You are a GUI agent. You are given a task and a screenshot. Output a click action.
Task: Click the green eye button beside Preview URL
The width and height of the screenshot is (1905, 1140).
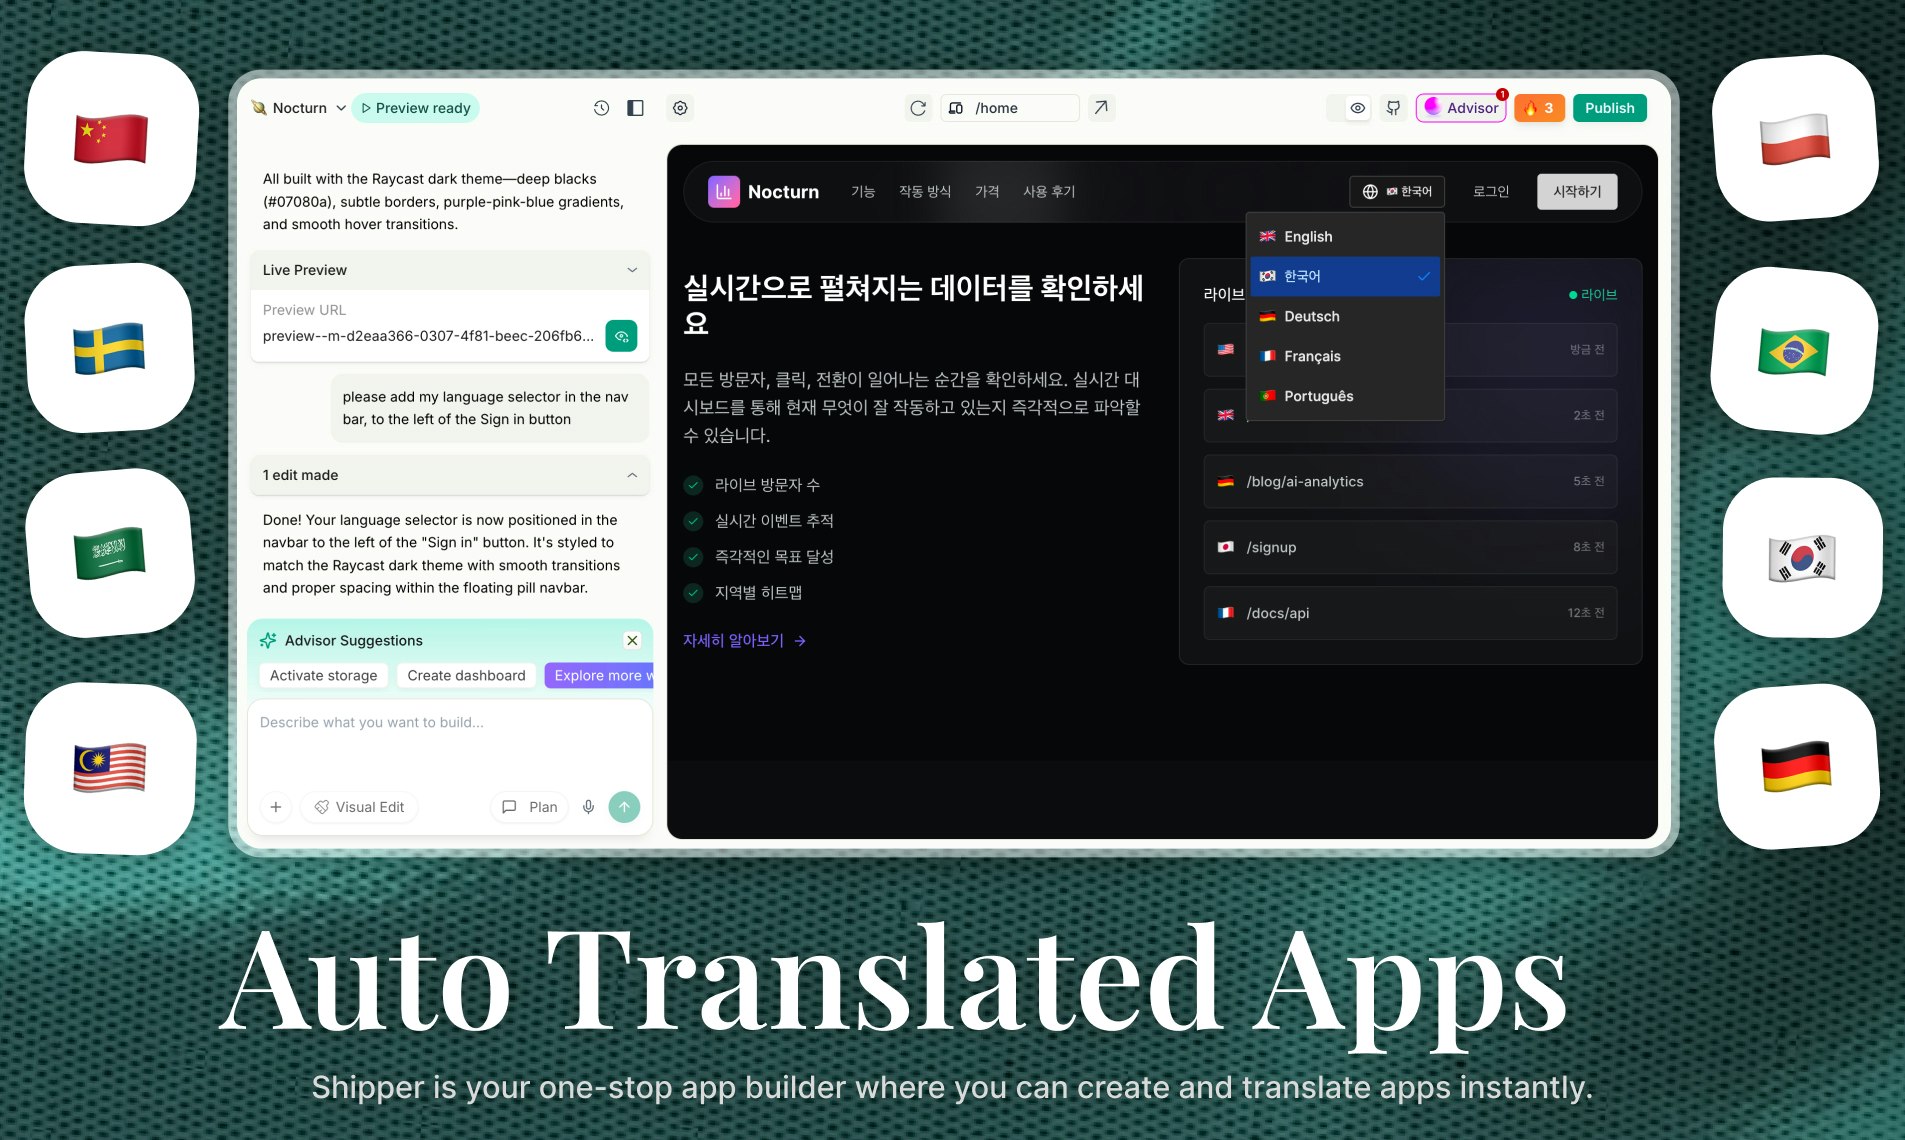pos(622,336)
